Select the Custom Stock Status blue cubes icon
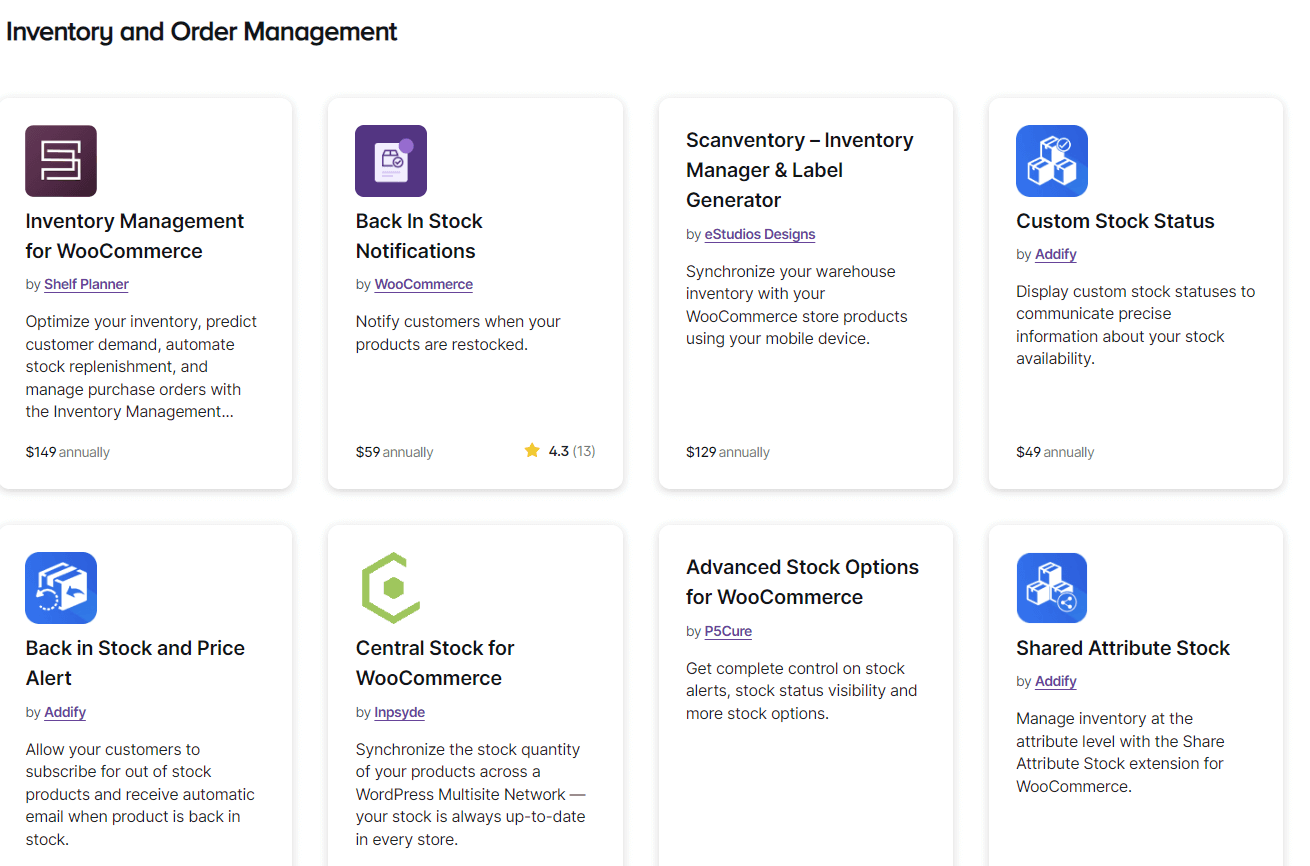1310x866 pixels. pyautogui.click(x=1052, y=161)
